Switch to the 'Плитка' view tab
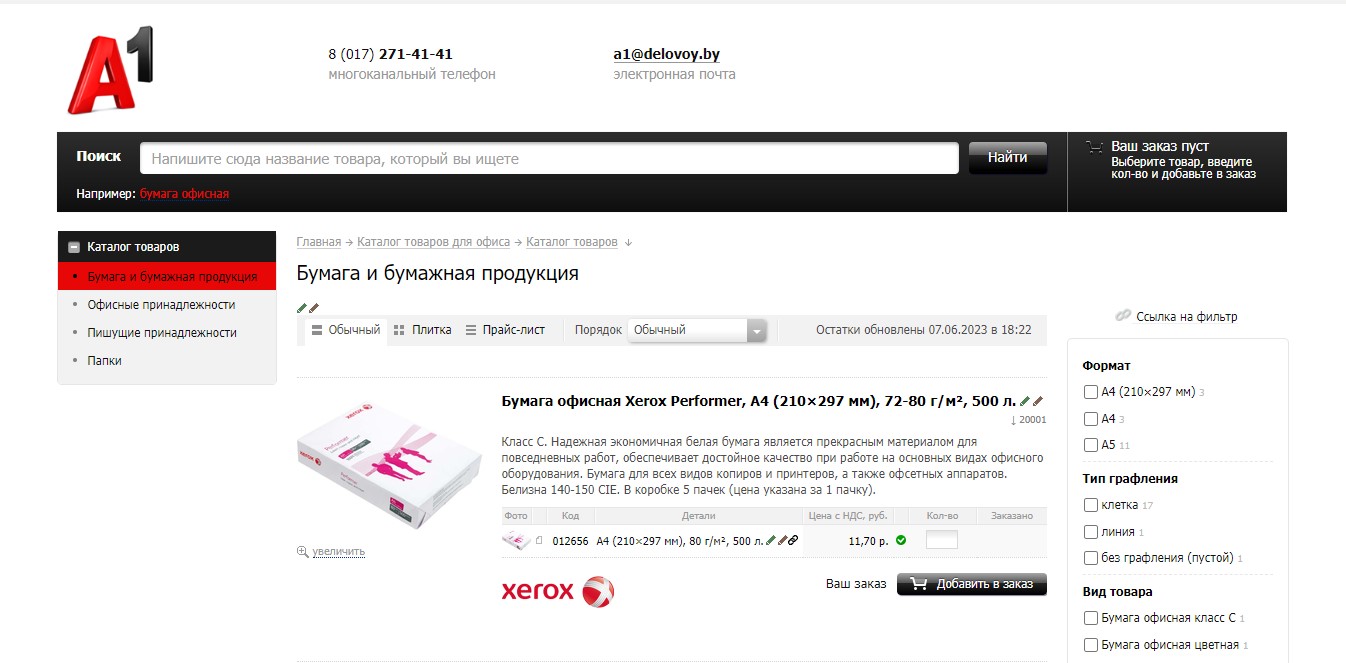Screen dimensions: 1346x663 422,330
